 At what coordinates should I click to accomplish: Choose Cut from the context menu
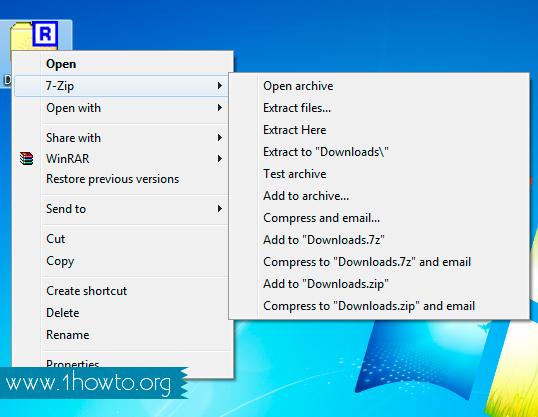tap(121, 239)
